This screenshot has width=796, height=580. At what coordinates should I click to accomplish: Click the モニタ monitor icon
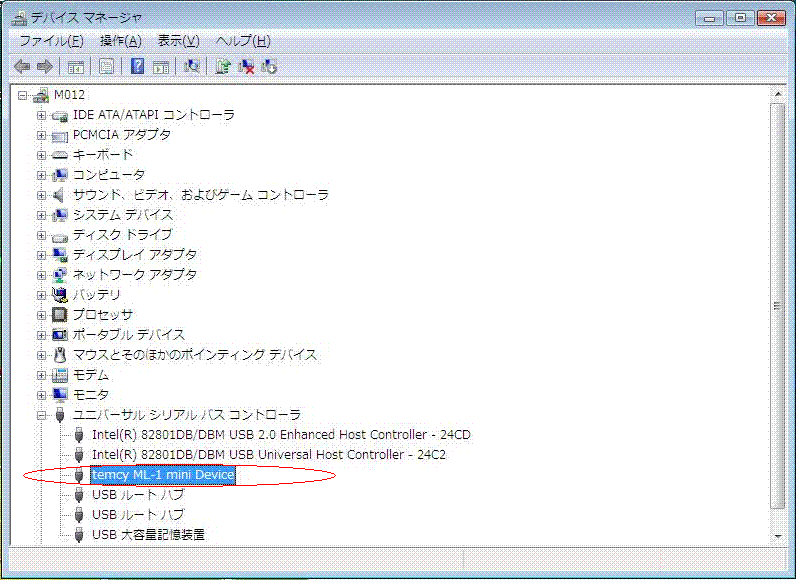pyautogui.click(x=60, y=395)
